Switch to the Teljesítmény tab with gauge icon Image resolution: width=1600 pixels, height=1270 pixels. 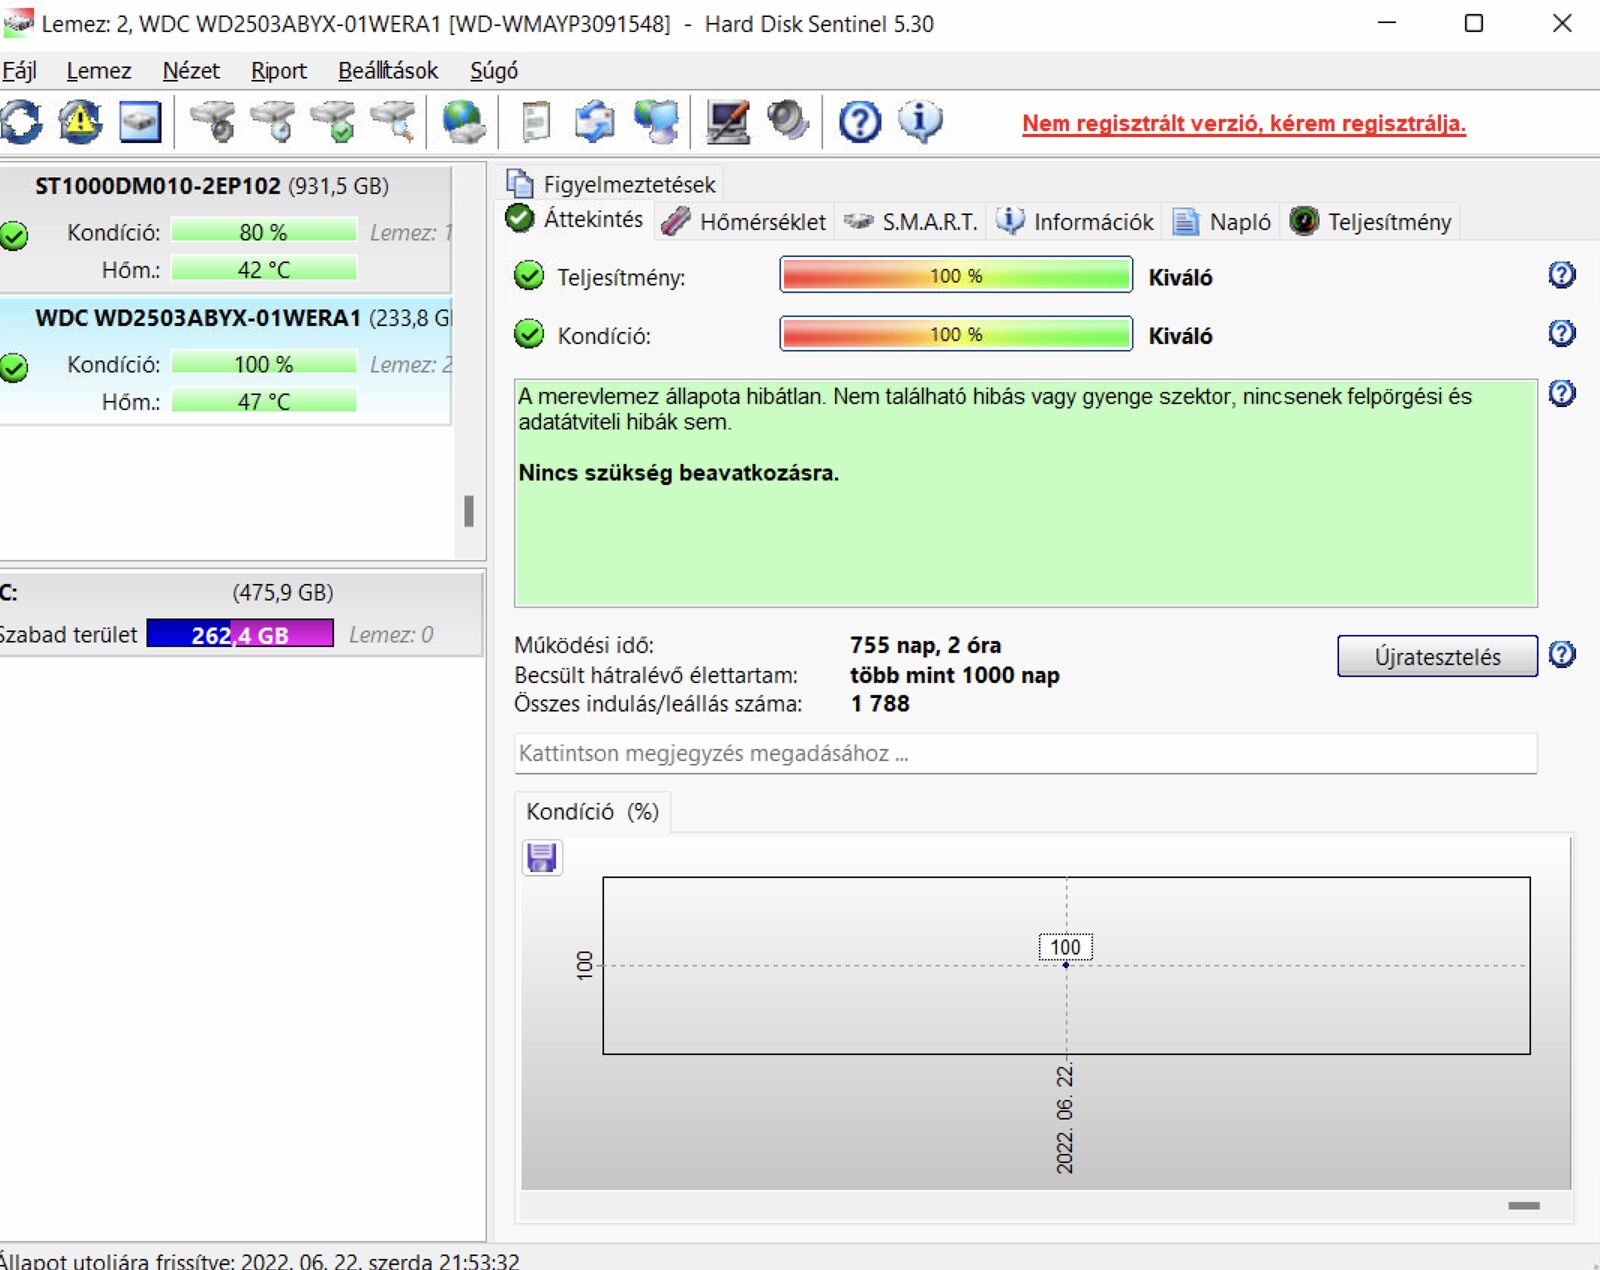[x=1370, y=222]
